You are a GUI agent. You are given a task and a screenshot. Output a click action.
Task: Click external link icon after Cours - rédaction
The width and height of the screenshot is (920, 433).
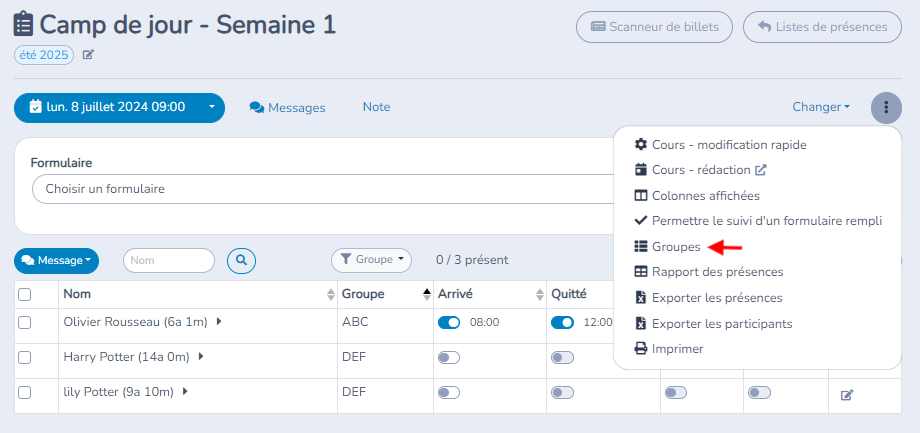(x=760, y=170)
